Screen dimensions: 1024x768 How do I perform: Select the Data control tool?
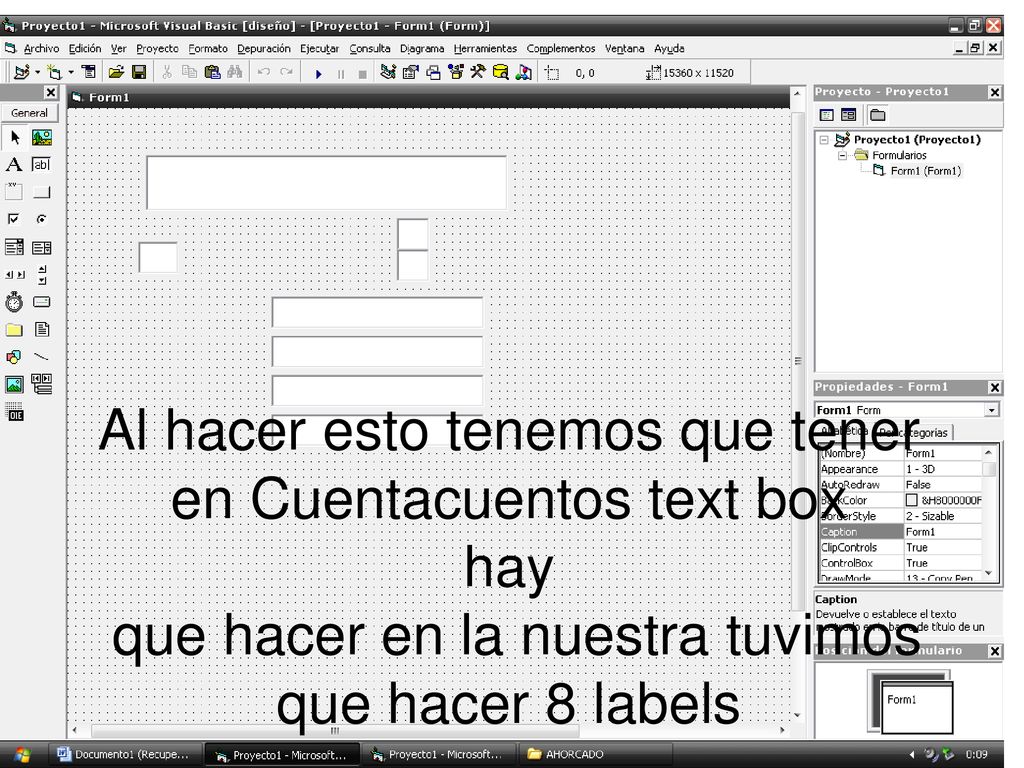click(x=42, y=384)
